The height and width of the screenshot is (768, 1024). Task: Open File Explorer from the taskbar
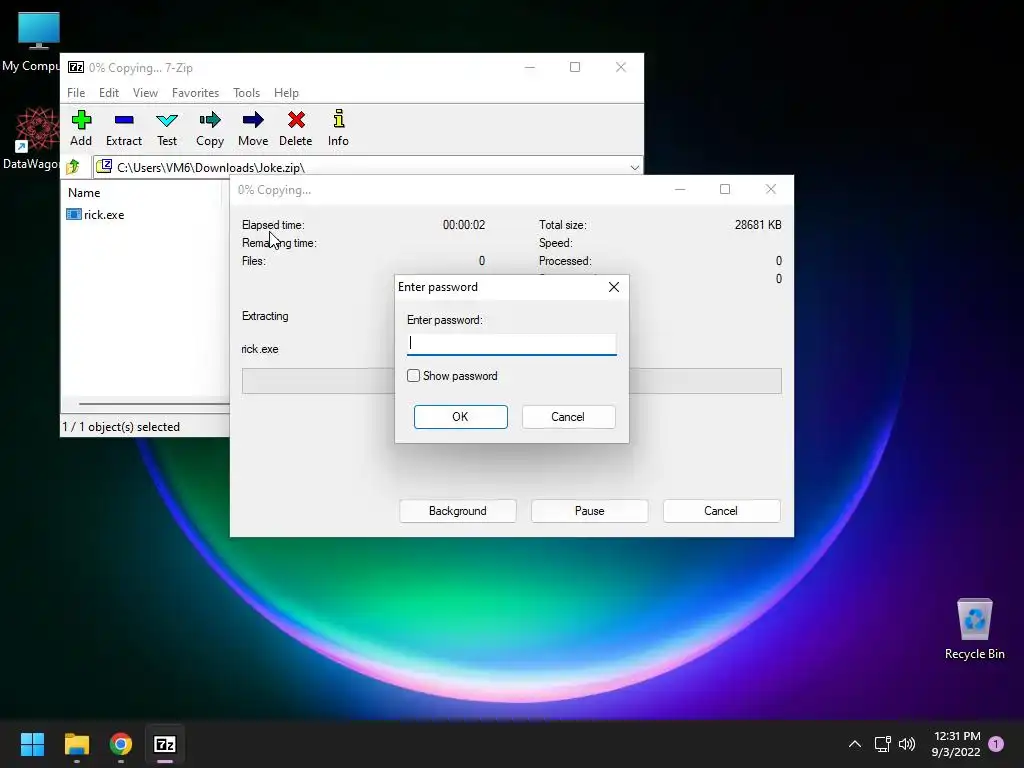point(76,744)
